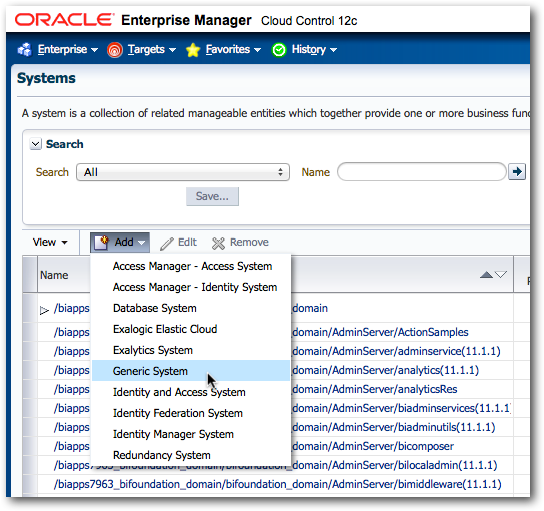544x511 pixels.
Task: Select Generic System menu item
Action: coord(191,371)
